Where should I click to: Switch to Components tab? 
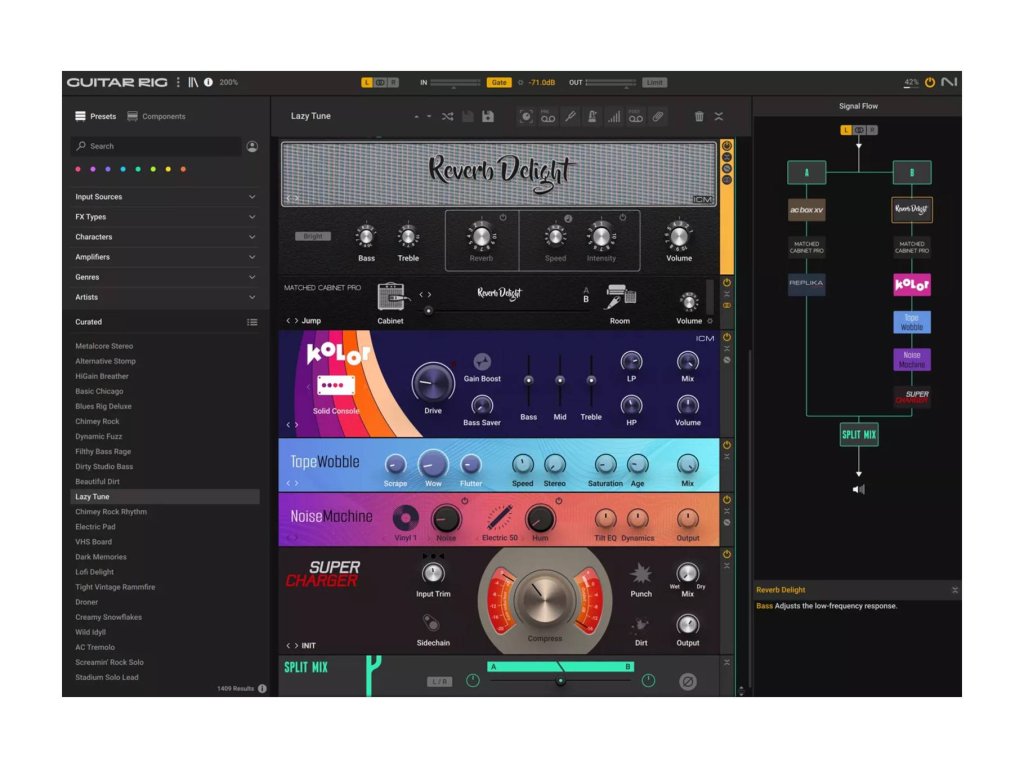[156, 116]
